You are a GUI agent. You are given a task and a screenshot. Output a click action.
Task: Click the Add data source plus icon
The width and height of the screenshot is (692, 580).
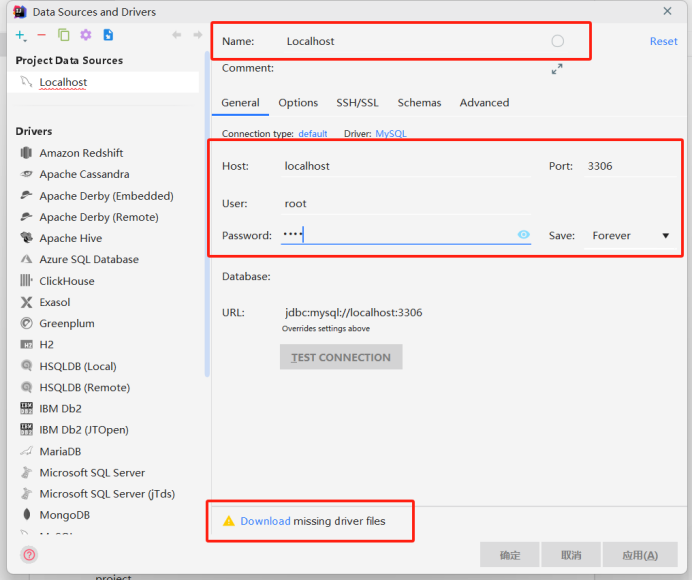pos(20,35)
